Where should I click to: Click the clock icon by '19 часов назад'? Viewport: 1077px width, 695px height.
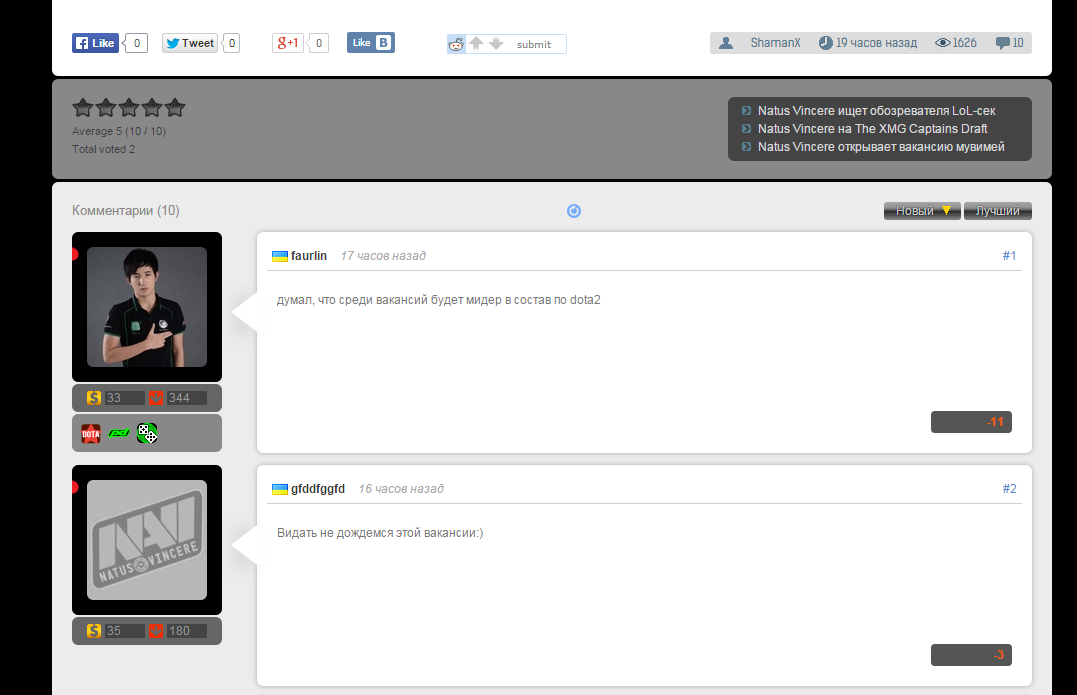tap(826, 43)
